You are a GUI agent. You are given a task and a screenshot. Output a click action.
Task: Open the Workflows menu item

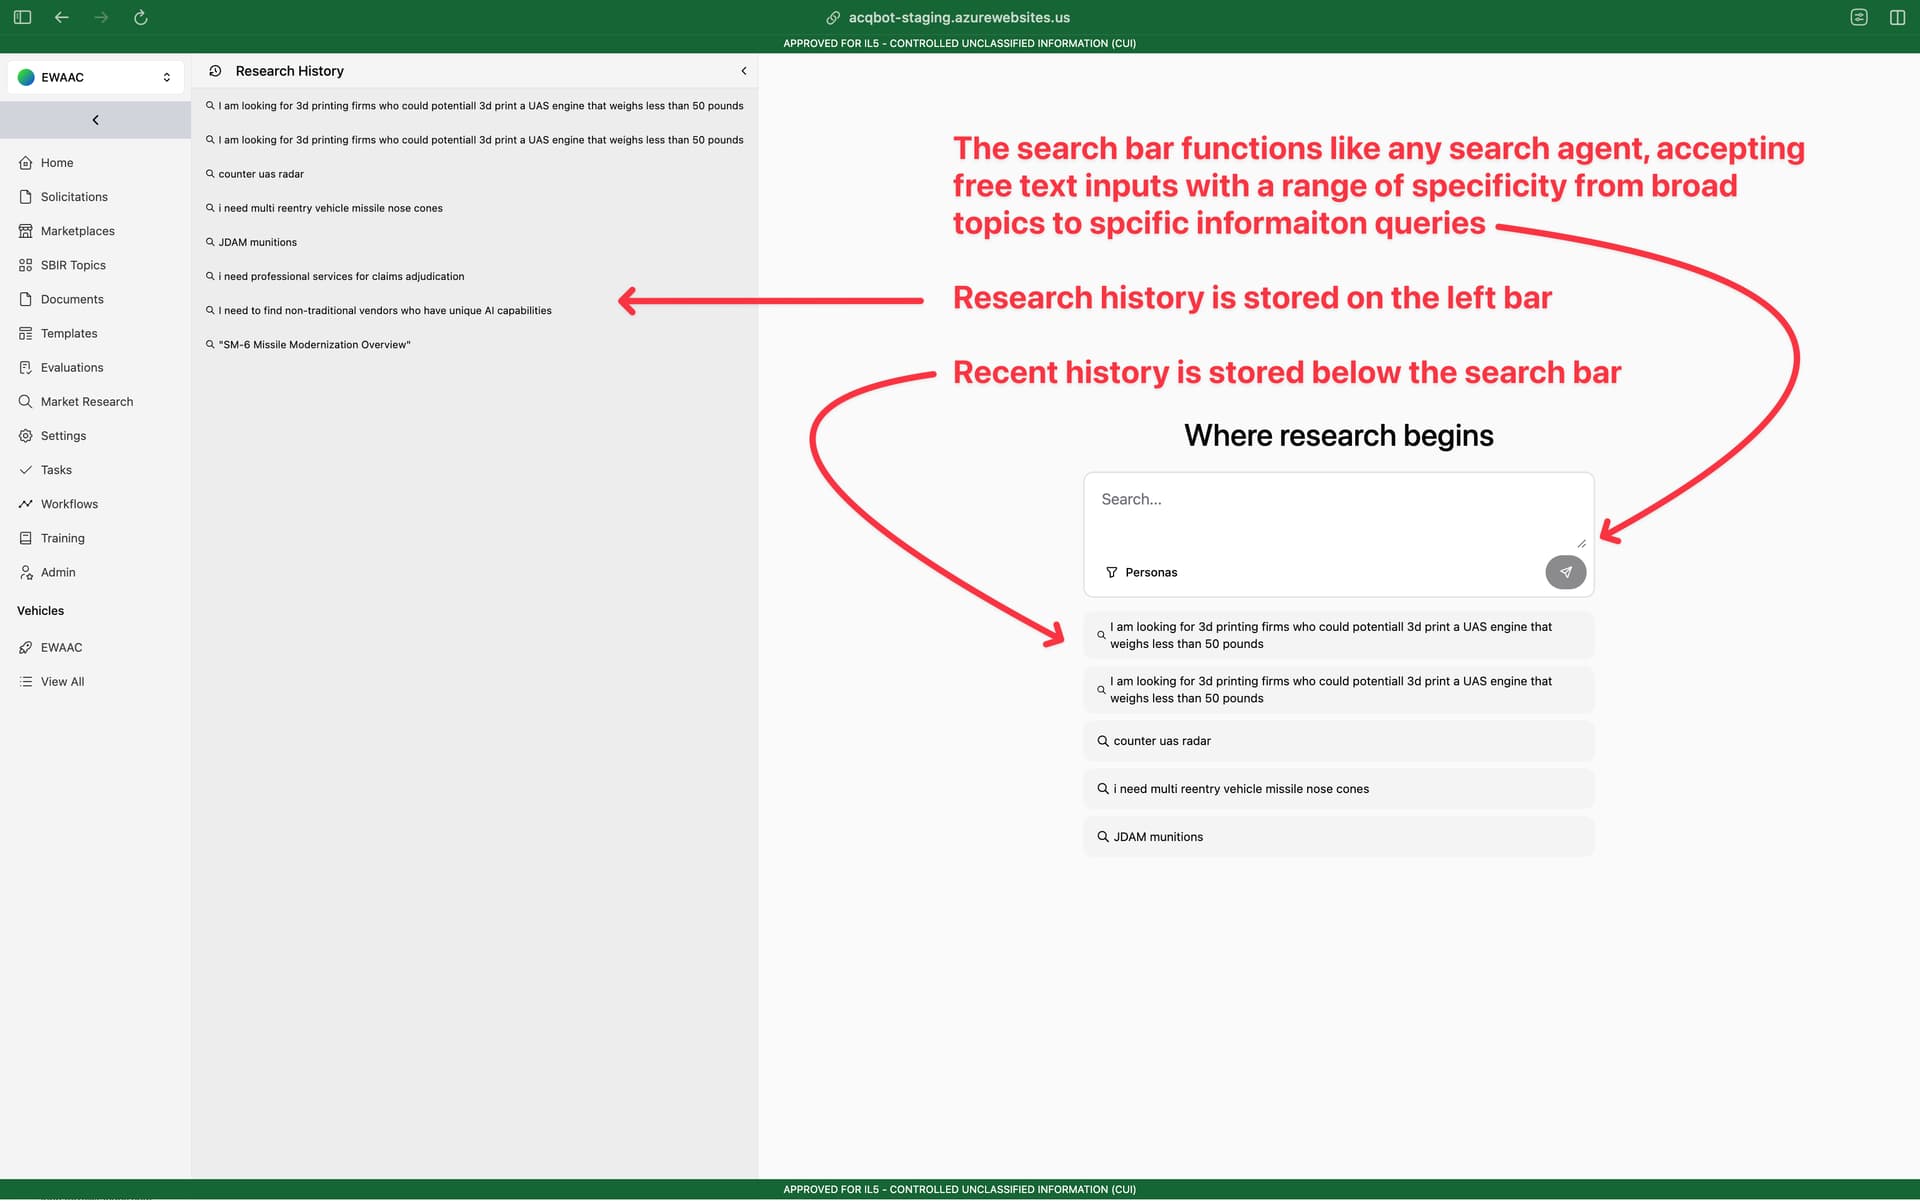(95, 504)
